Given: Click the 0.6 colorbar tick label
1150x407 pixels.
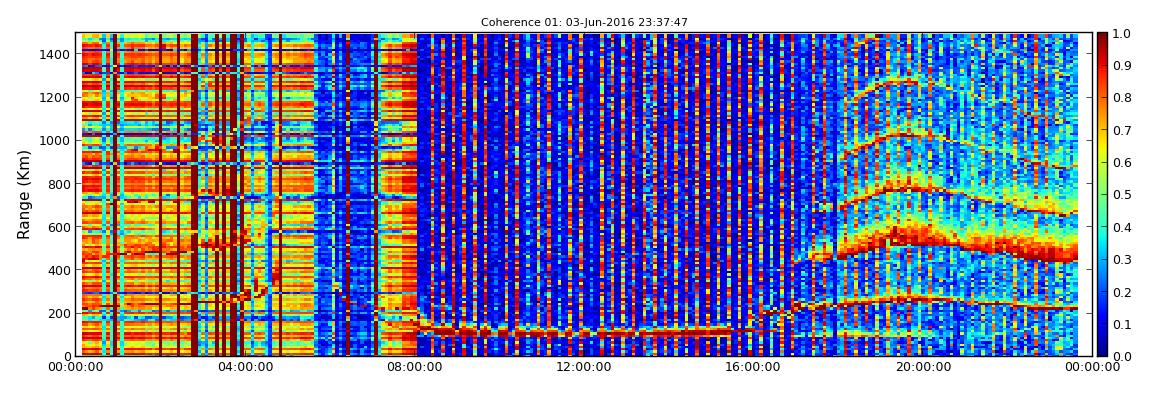Looking at the screenshot, I should click(1121, 163).
